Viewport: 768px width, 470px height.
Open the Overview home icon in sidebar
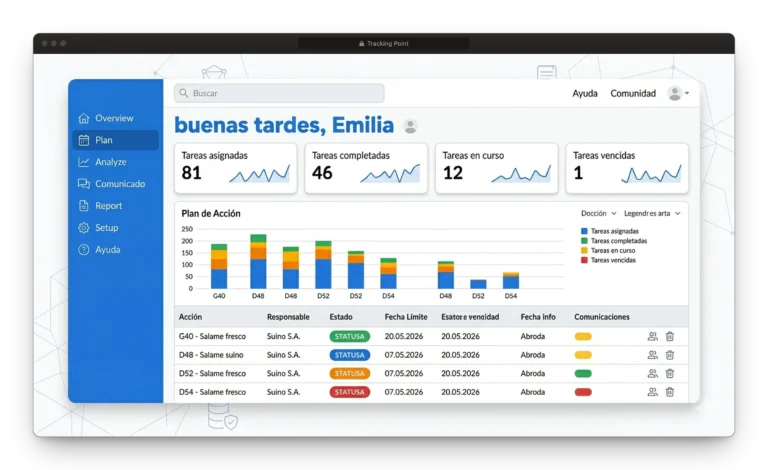84,118
